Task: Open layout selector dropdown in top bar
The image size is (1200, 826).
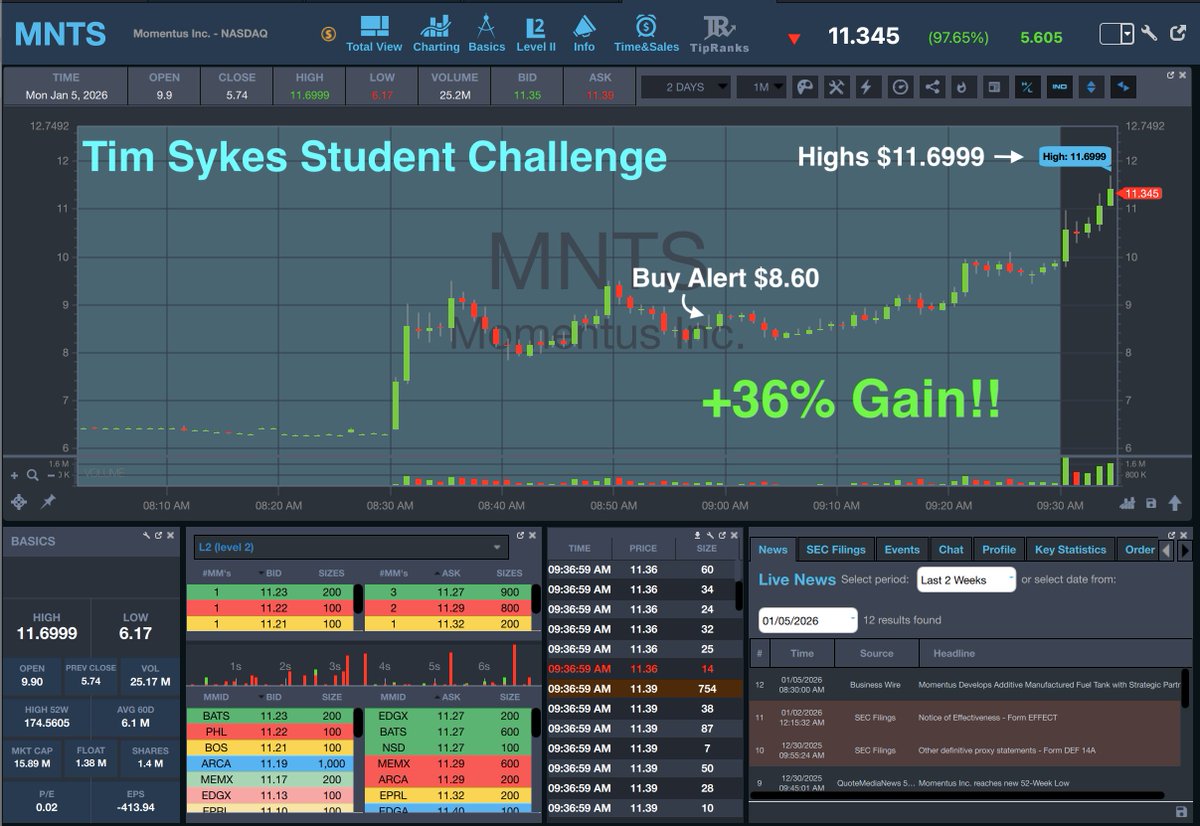Action: (x=1116, y=34)
